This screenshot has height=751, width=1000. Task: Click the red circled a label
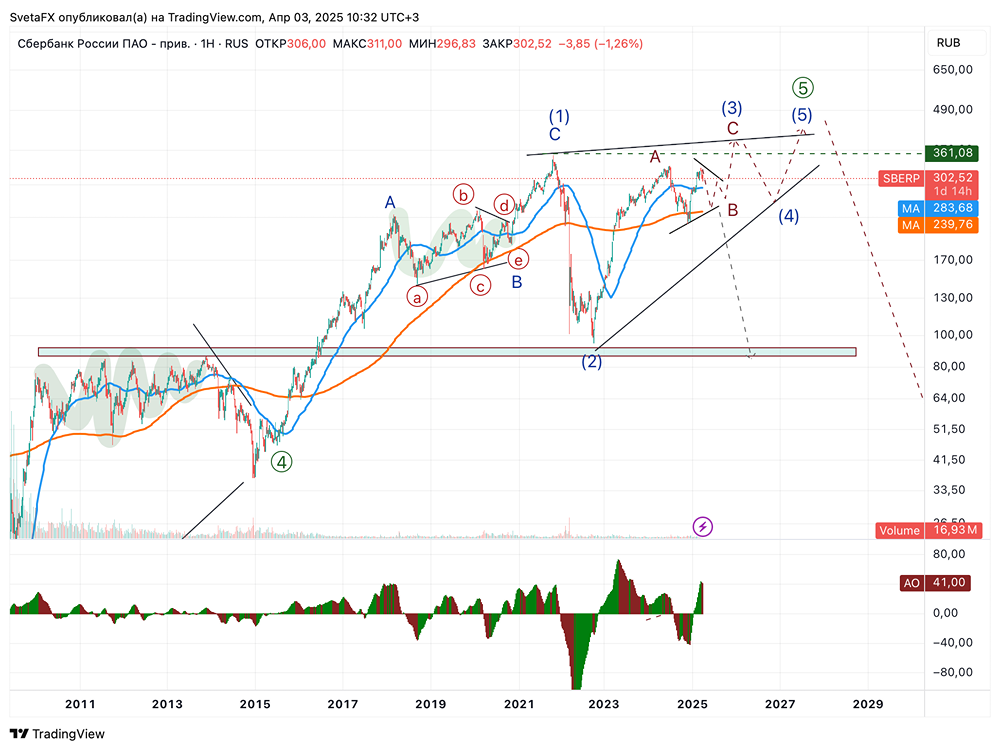point(417,297)
